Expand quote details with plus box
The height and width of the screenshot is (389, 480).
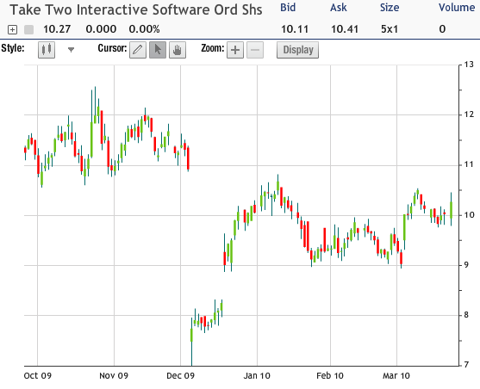[12, 30]
